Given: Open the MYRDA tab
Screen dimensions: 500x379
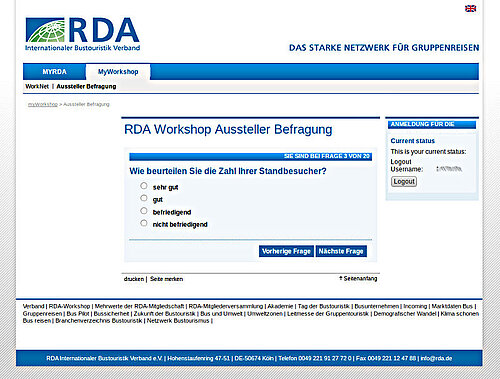Looking at the screenshot, I should point(54,72).
